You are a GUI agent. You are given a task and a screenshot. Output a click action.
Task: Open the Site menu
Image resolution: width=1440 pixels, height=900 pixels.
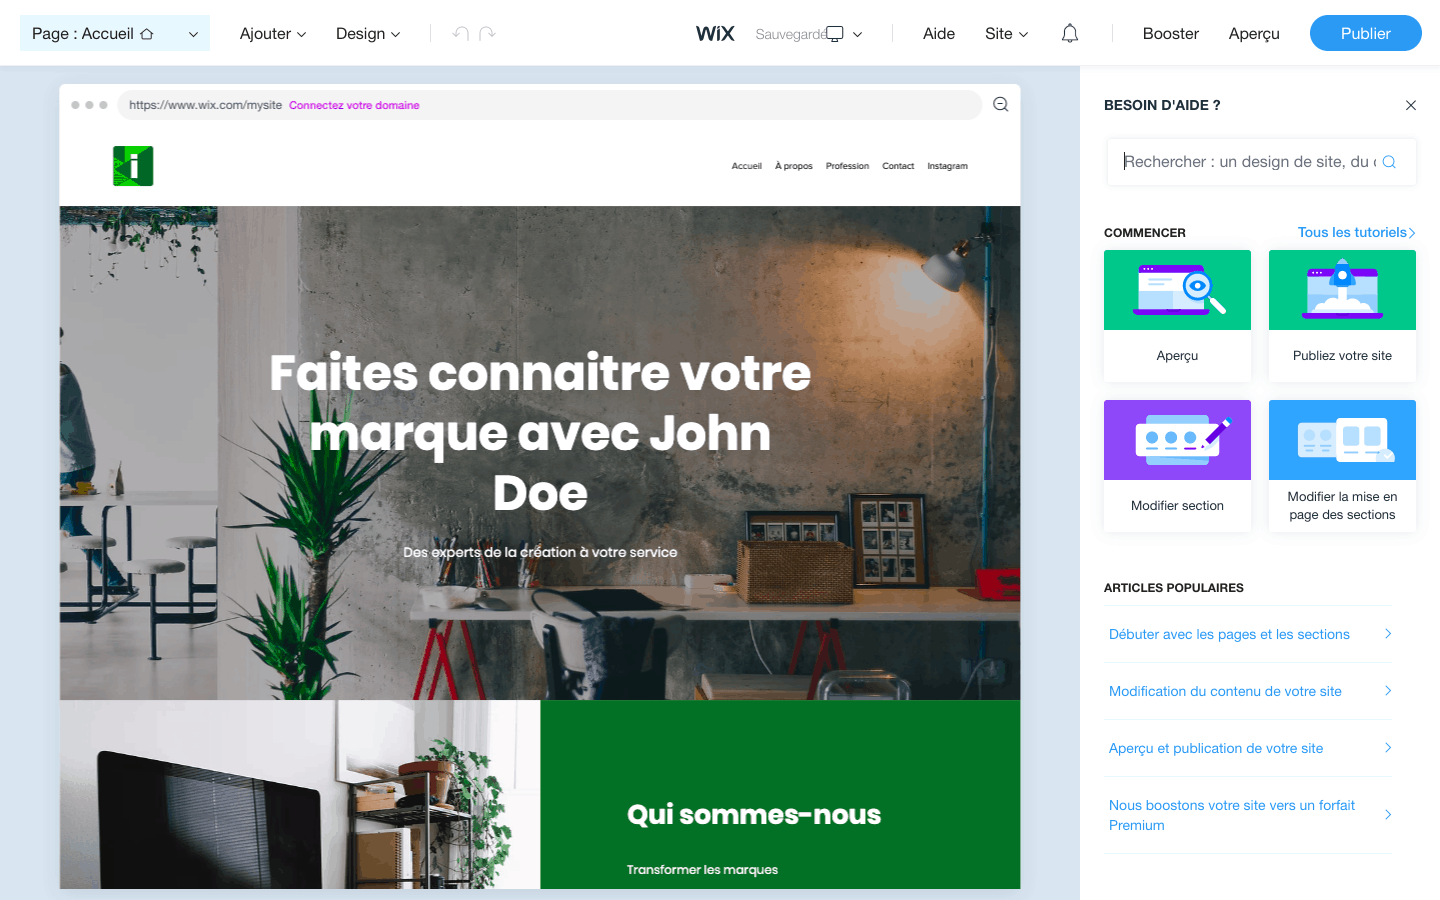[x=1006, y=34]
